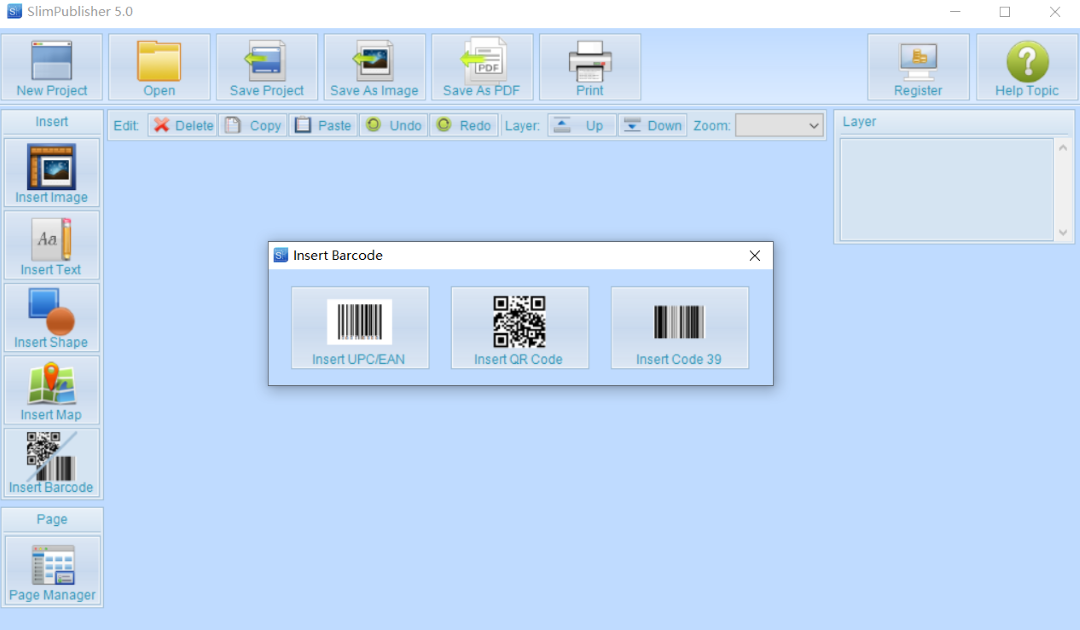
Task: Insert a QR Code barcode
Action: 519,327
